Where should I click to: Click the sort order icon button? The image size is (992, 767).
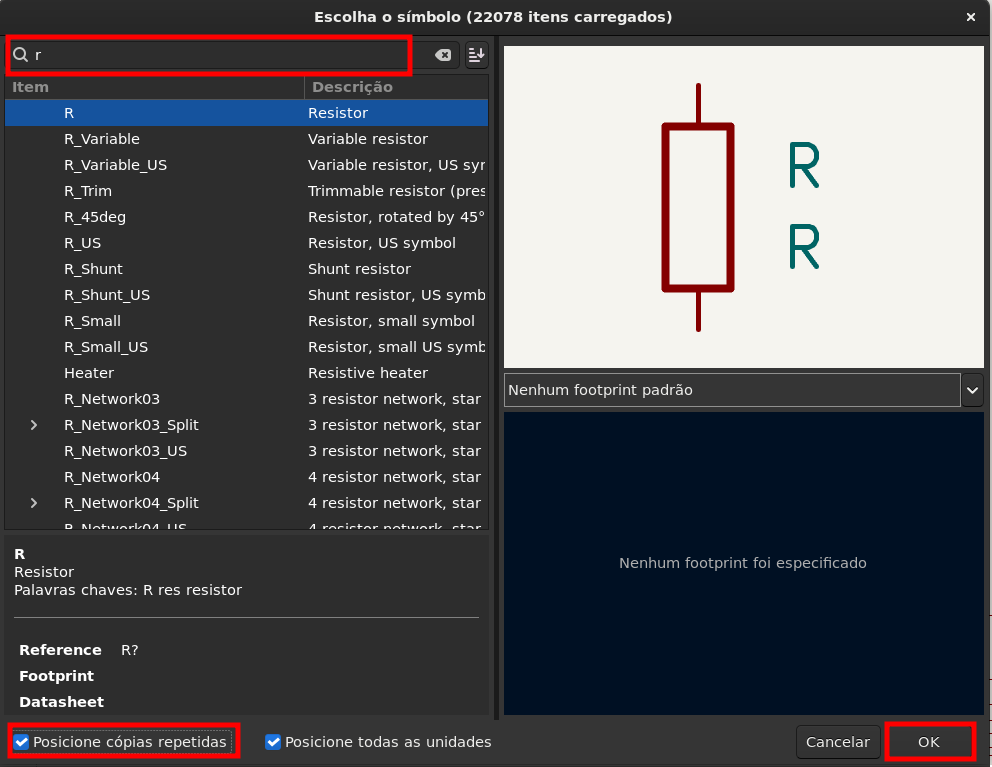point(476,55)
